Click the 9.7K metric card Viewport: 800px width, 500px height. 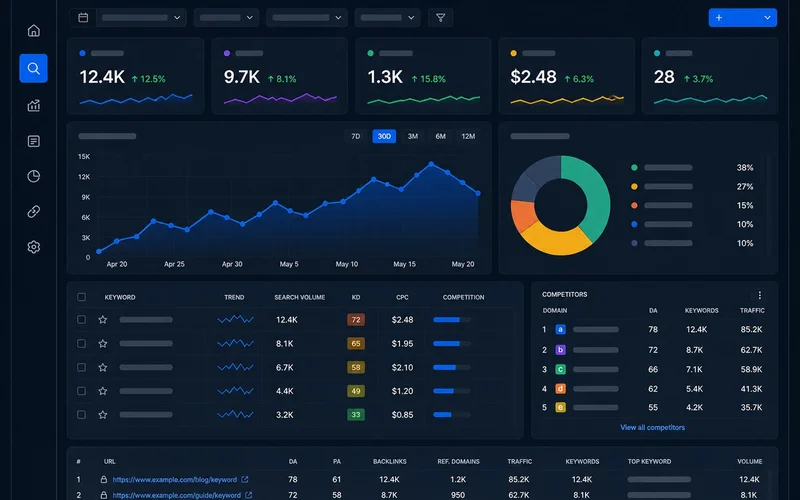(x=280, y=76)
